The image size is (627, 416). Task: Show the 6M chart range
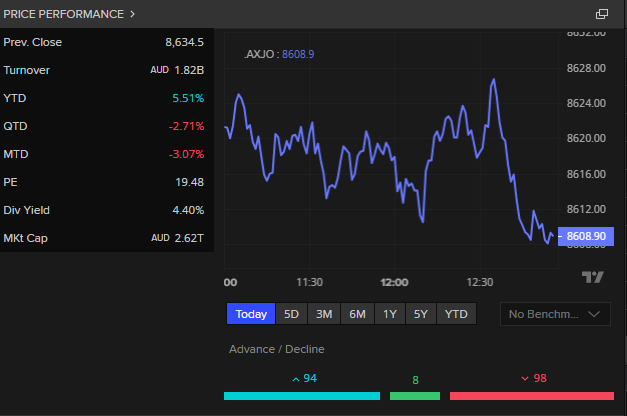pyautogui.click(x=357, y=314)
